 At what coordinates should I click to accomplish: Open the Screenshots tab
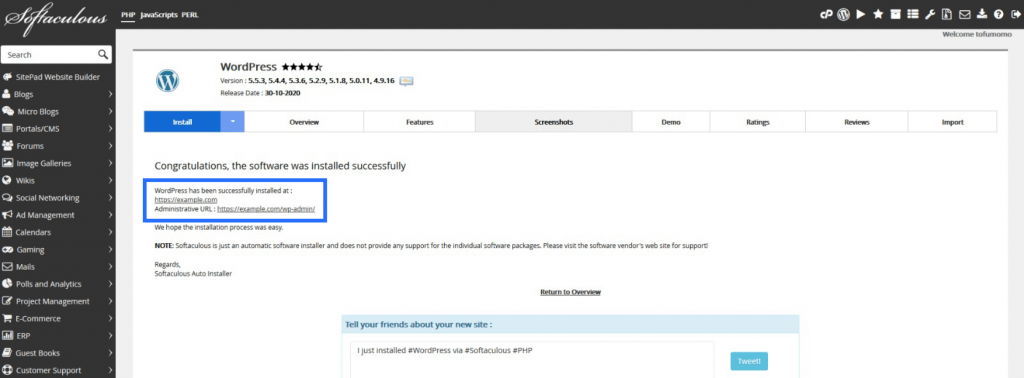[554, 122]
